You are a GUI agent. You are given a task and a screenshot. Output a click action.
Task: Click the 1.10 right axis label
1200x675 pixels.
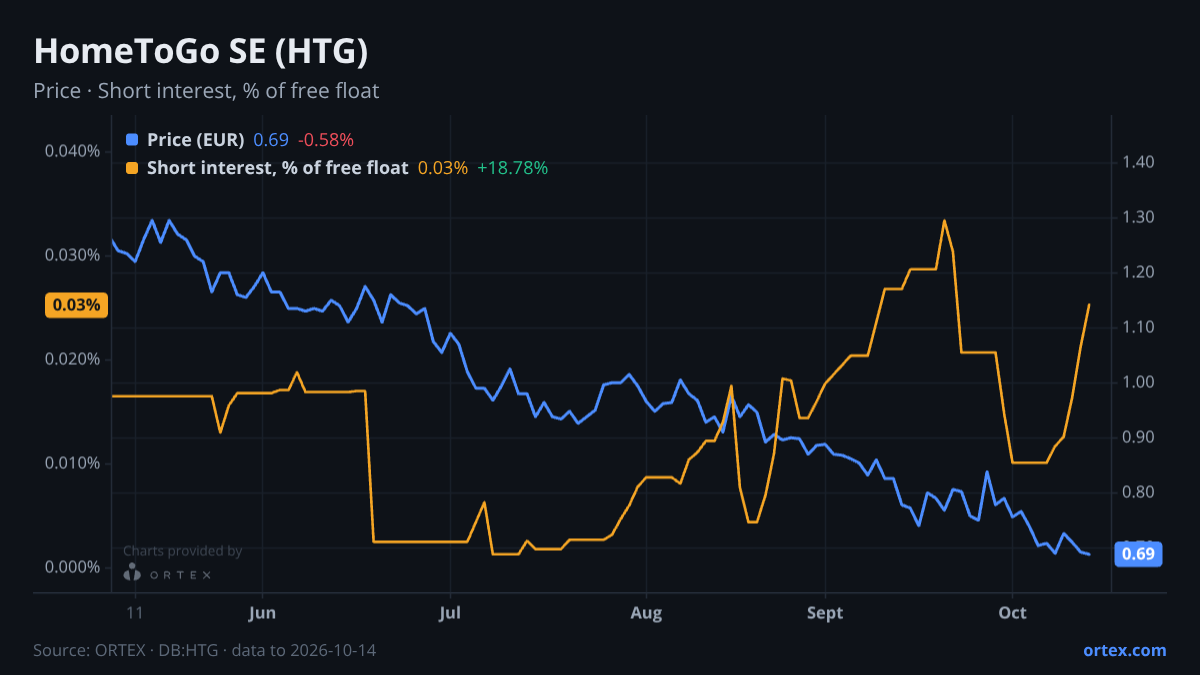point(1138,327)
